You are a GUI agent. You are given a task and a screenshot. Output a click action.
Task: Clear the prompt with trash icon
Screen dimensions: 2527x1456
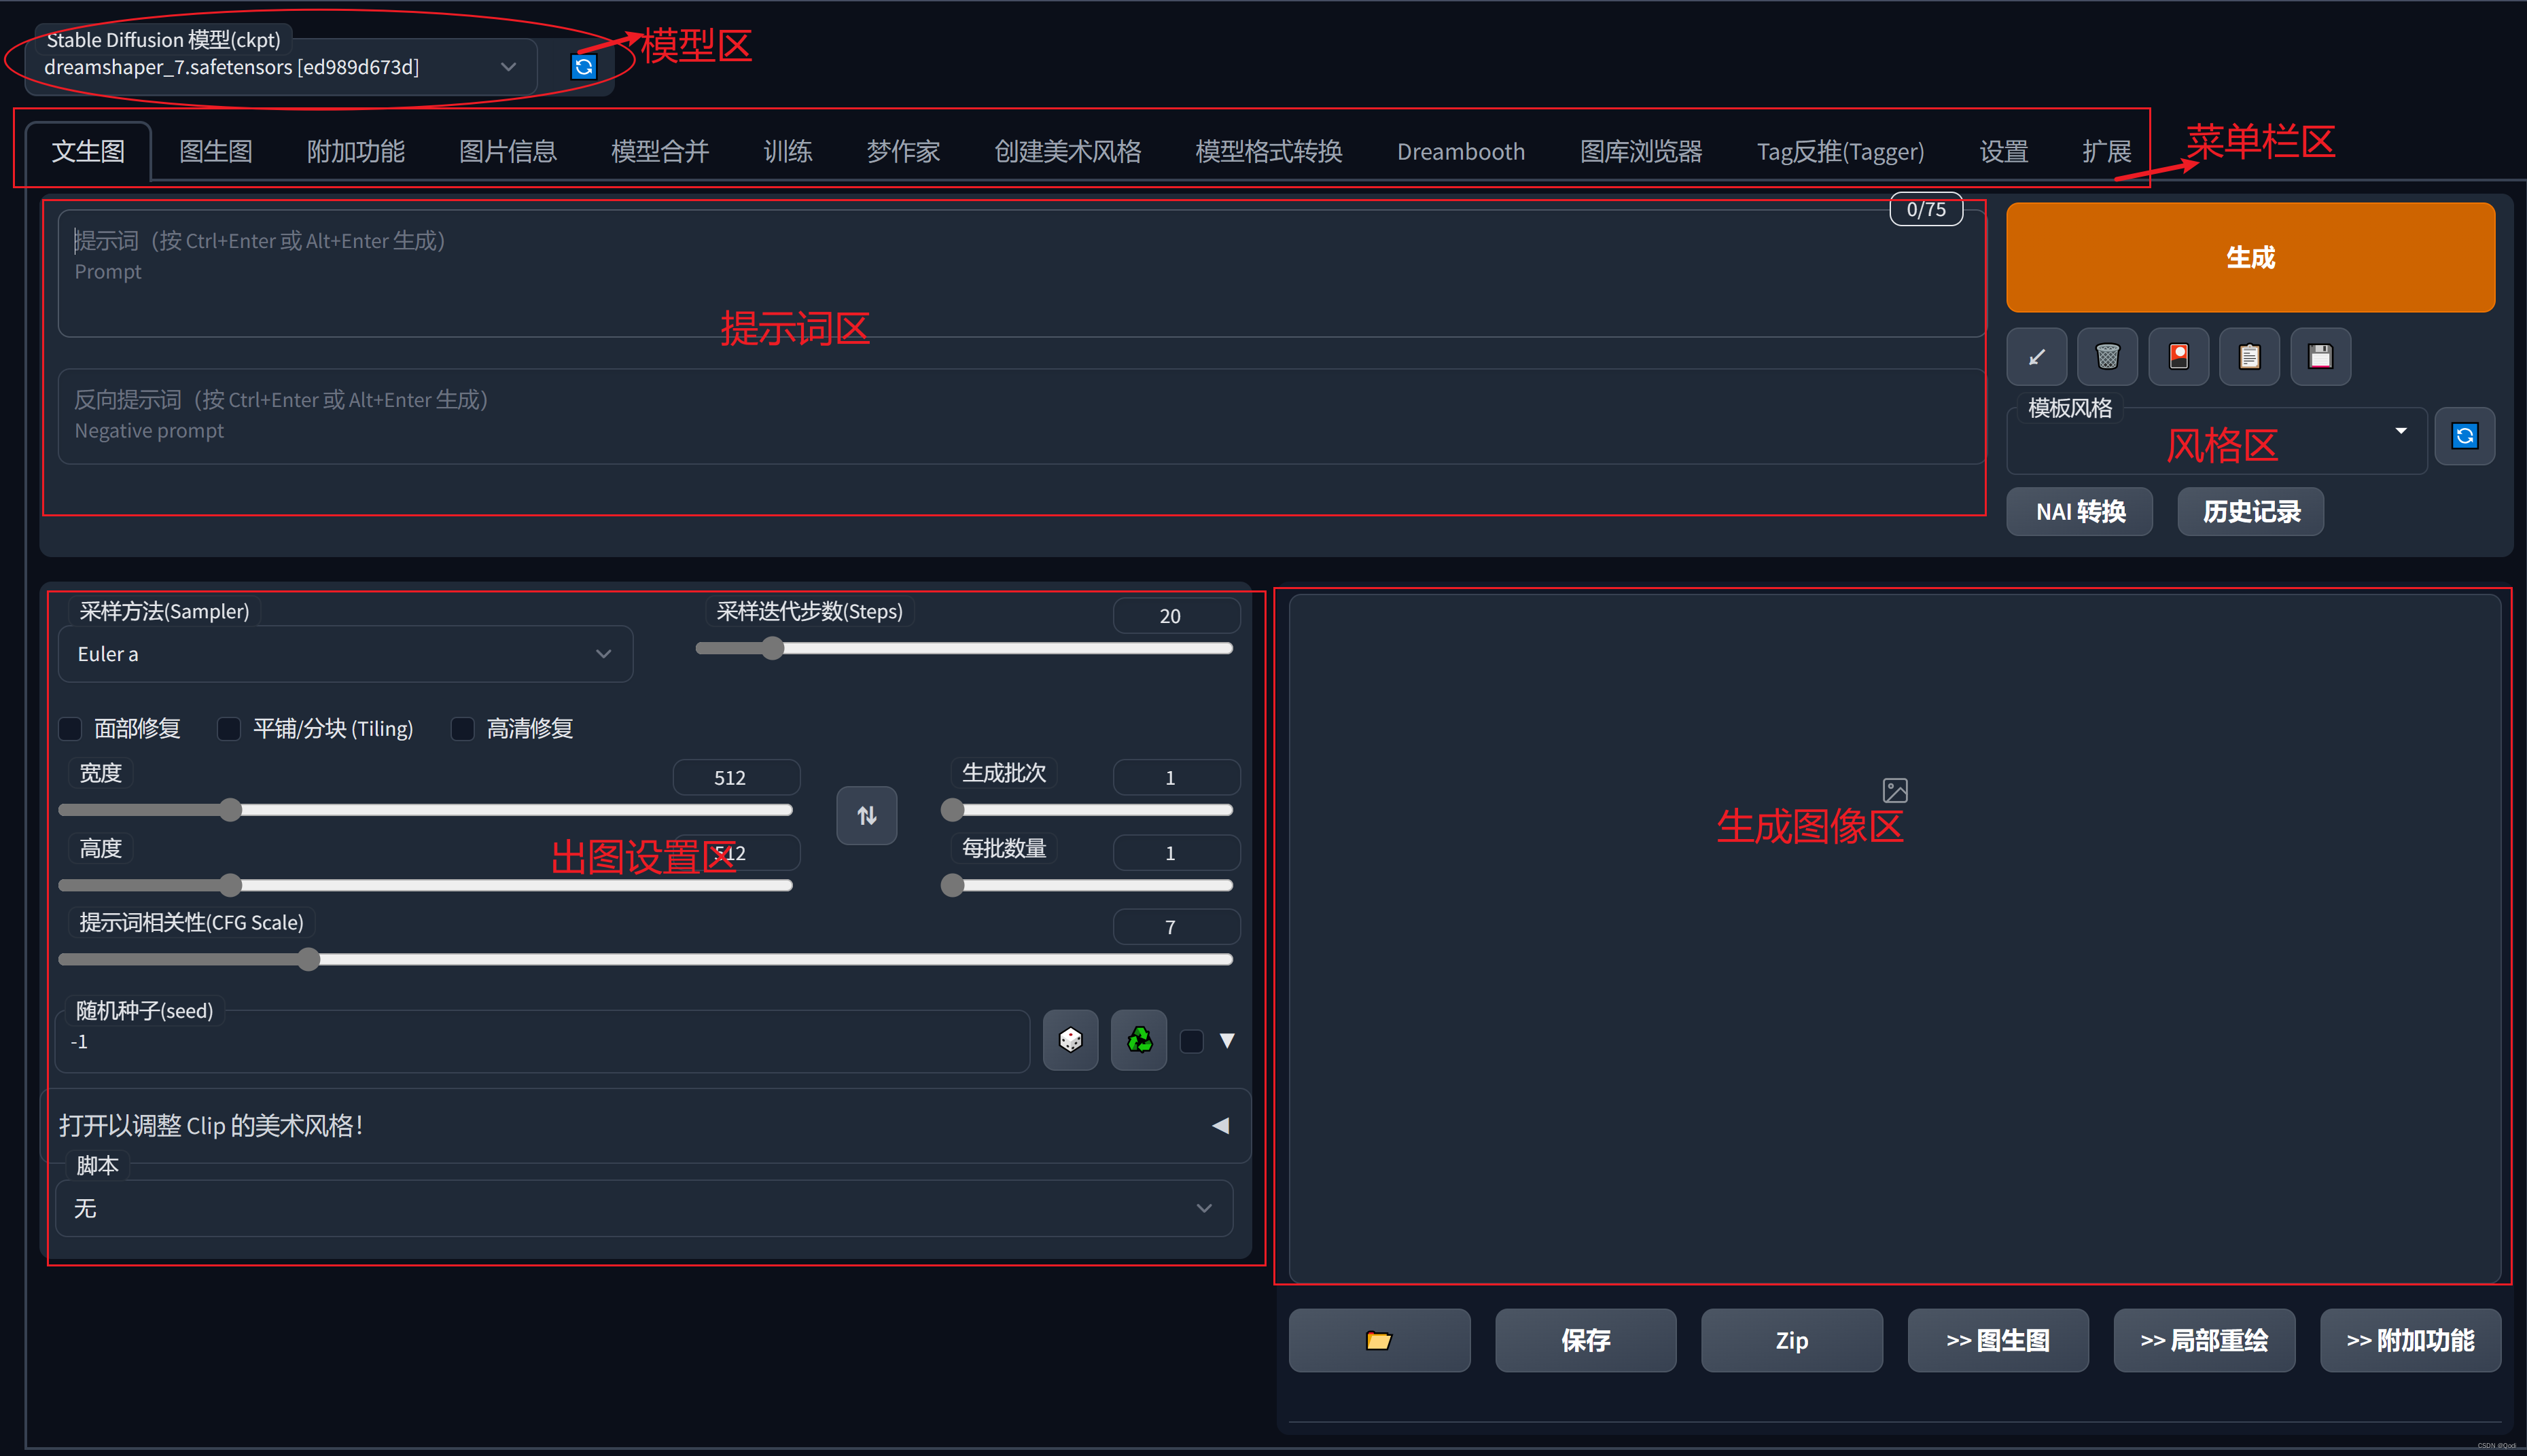point(2107,357)
